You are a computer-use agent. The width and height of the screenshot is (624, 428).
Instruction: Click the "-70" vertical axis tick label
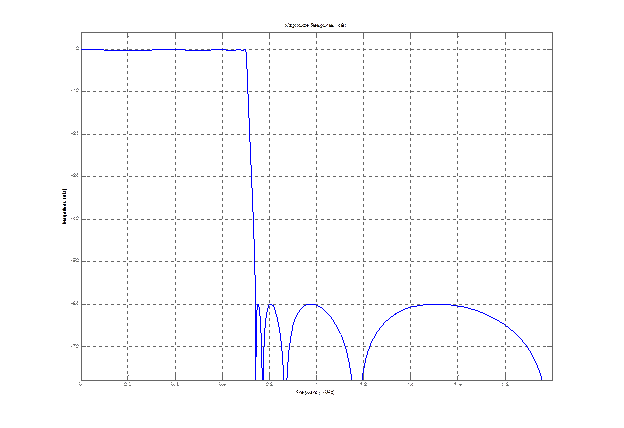75,346
